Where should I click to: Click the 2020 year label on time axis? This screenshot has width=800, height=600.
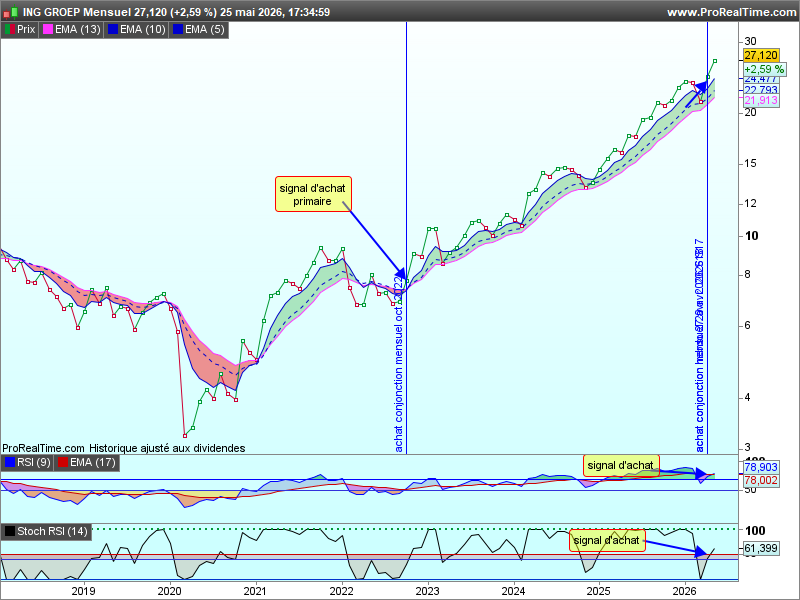pos(169,591)
